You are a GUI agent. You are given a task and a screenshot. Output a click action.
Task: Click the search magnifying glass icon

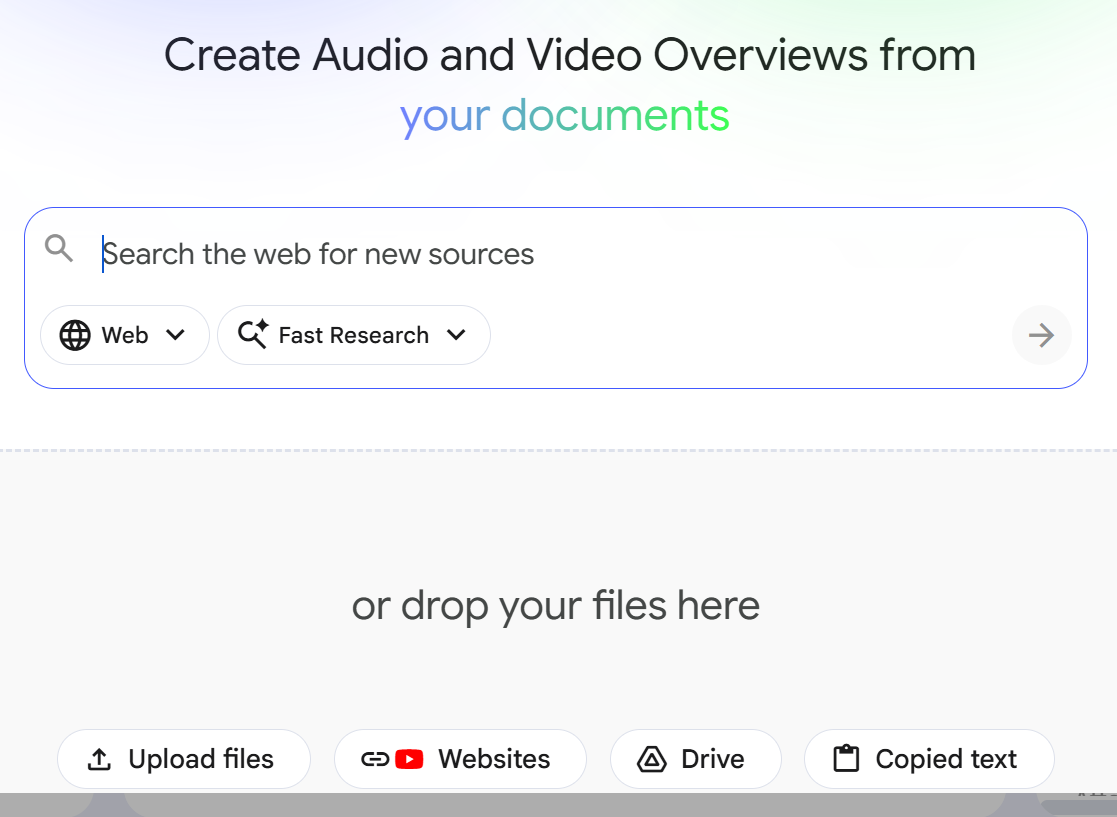58,249
